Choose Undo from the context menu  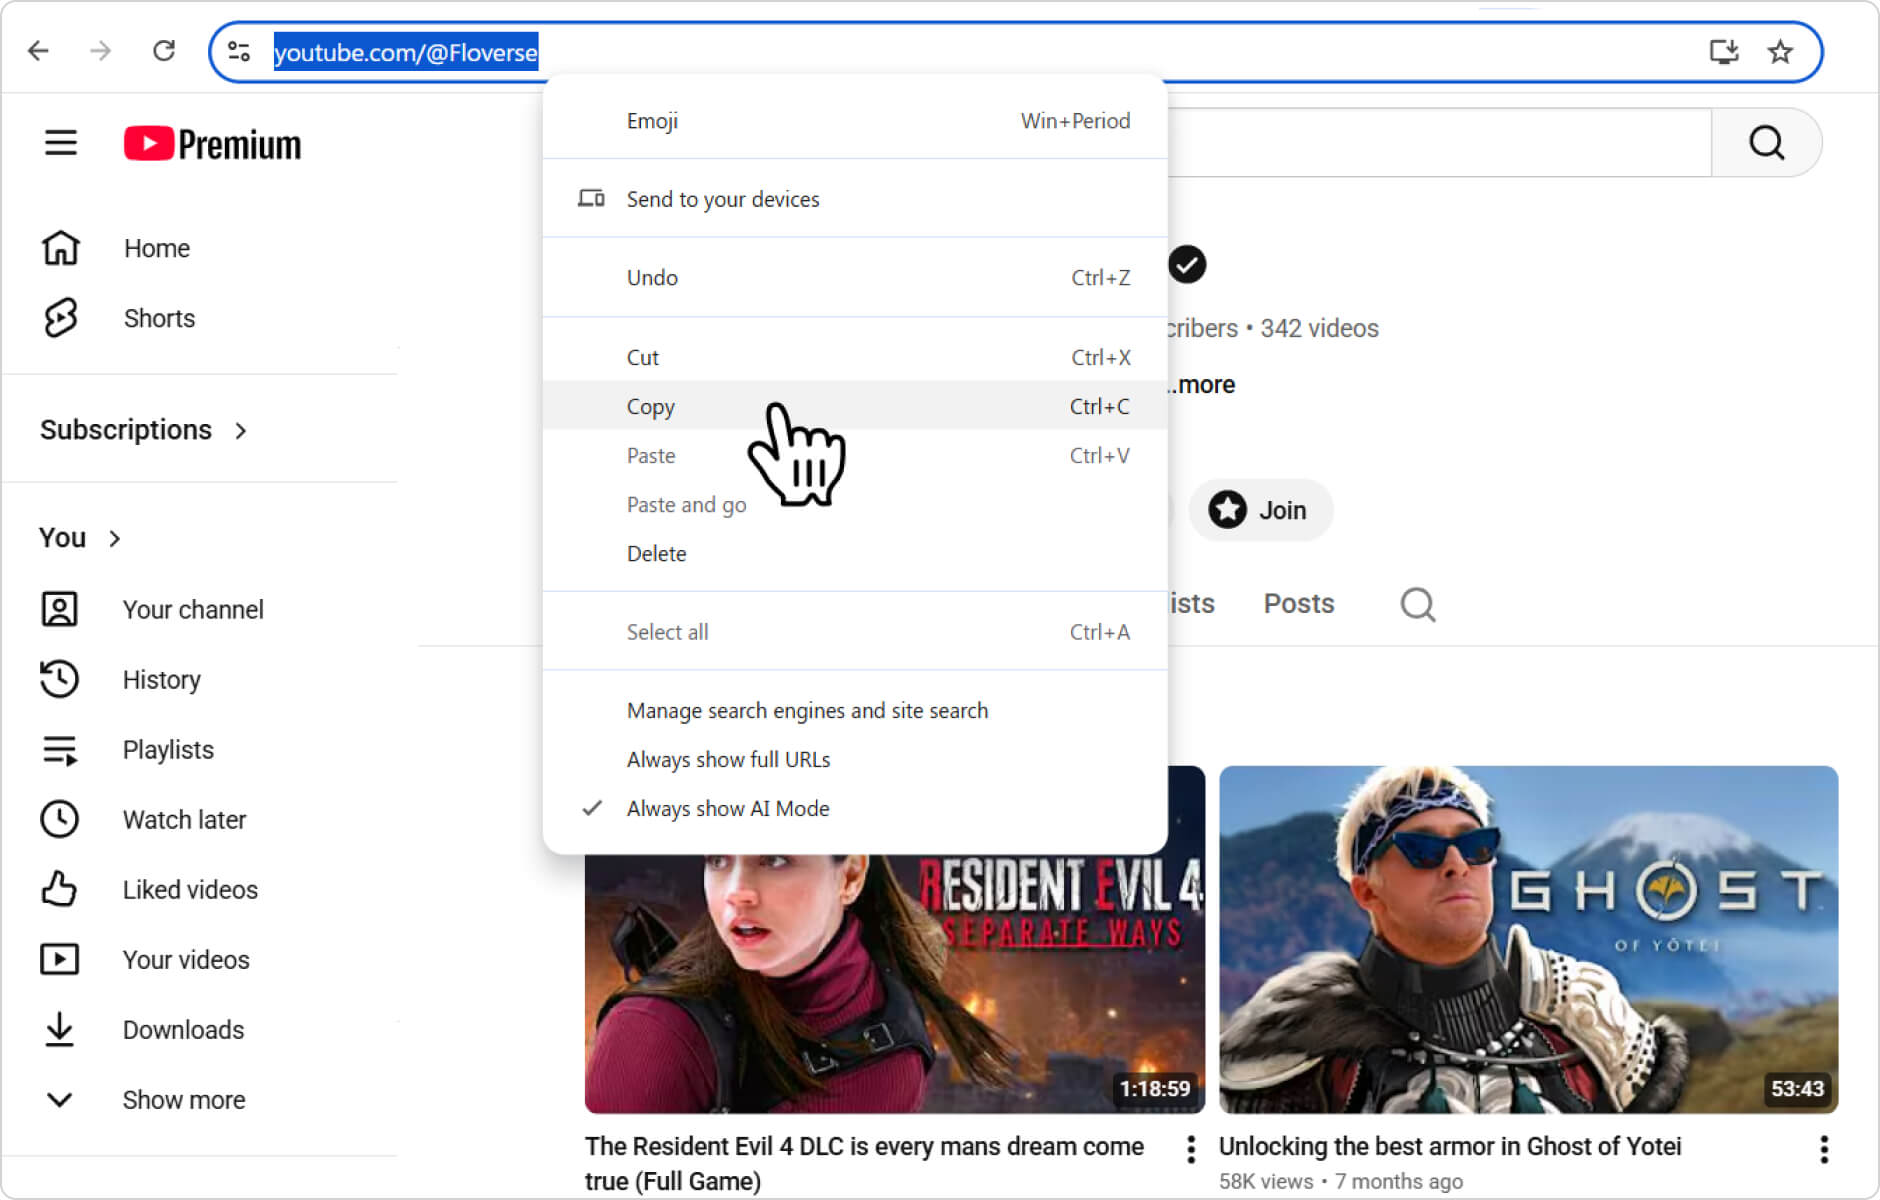[x=855, y=277]
